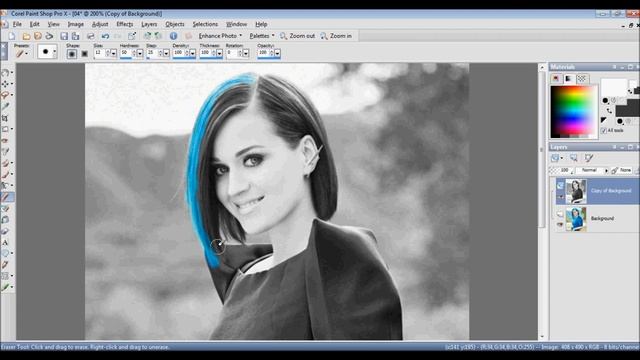Click Zoom out in toolbar
This screenshot has width=640, height=360.
click(298, 36)
